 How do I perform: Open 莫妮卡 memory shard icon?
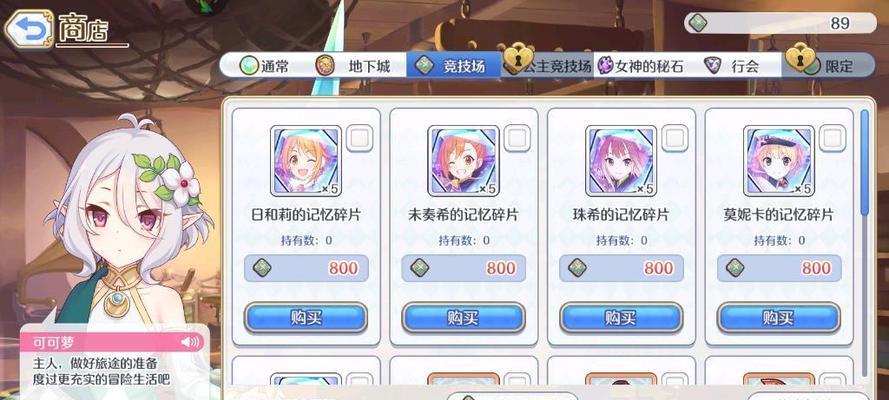(779, 161)
